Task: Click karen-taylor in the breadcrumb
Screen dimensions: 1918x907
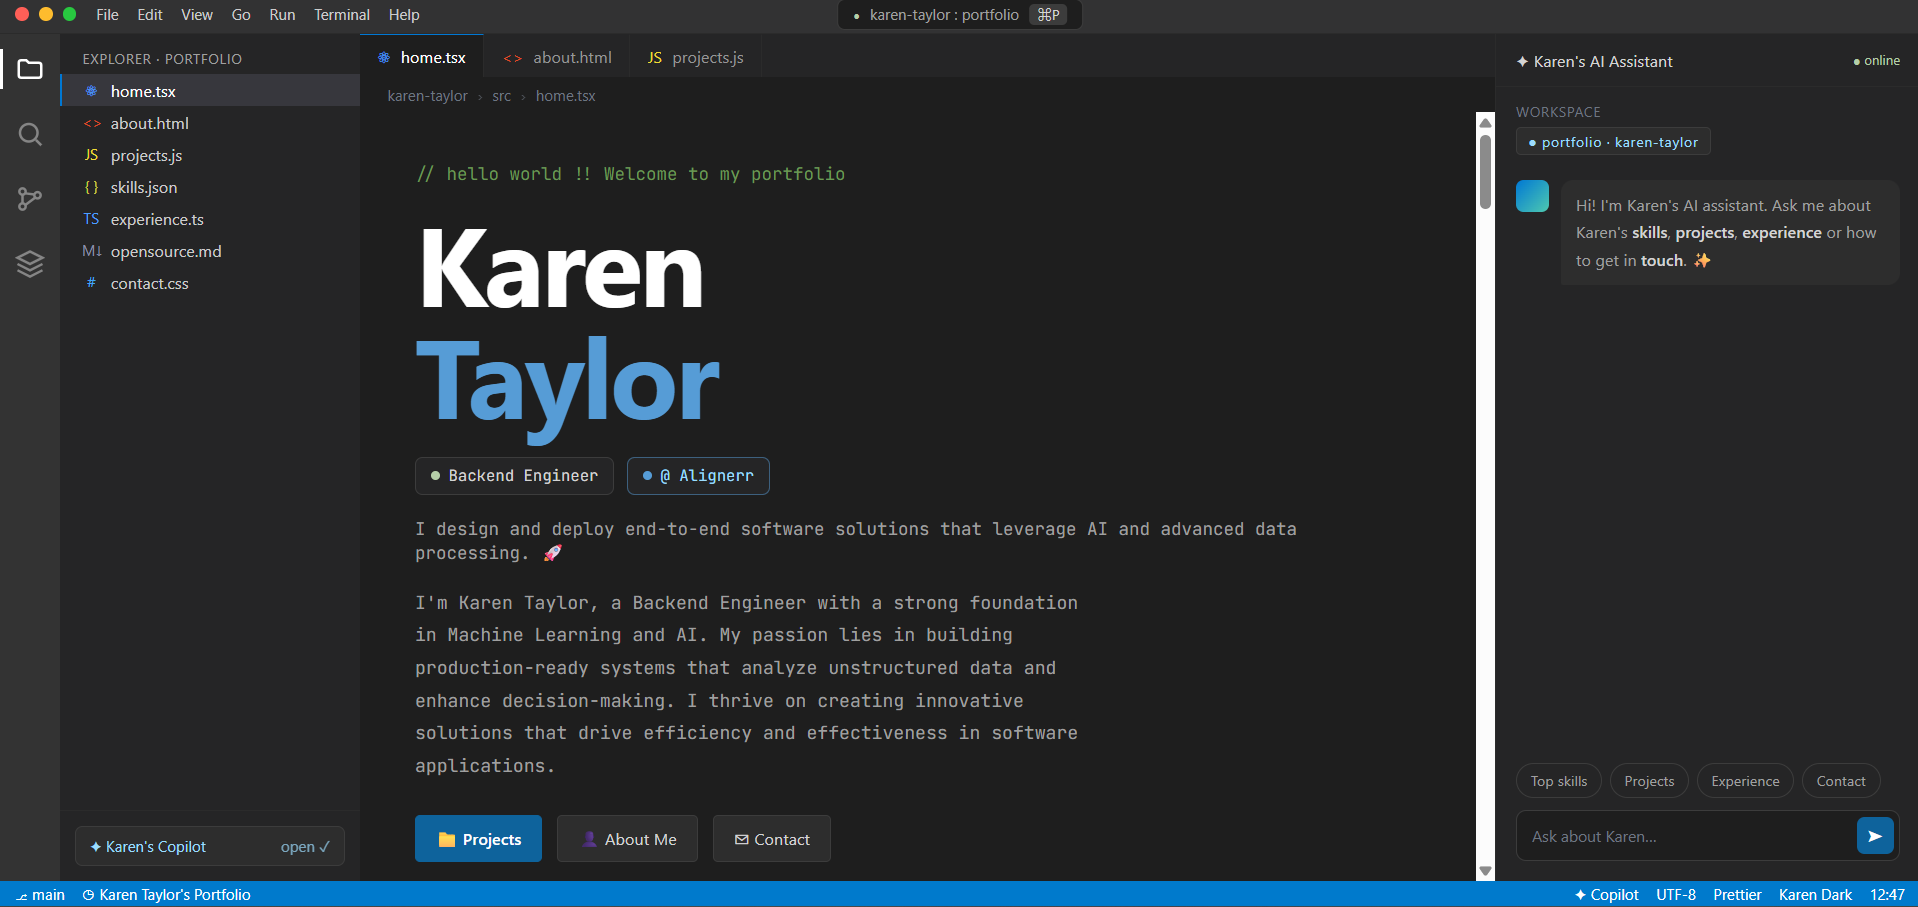Action: (427, 96)
